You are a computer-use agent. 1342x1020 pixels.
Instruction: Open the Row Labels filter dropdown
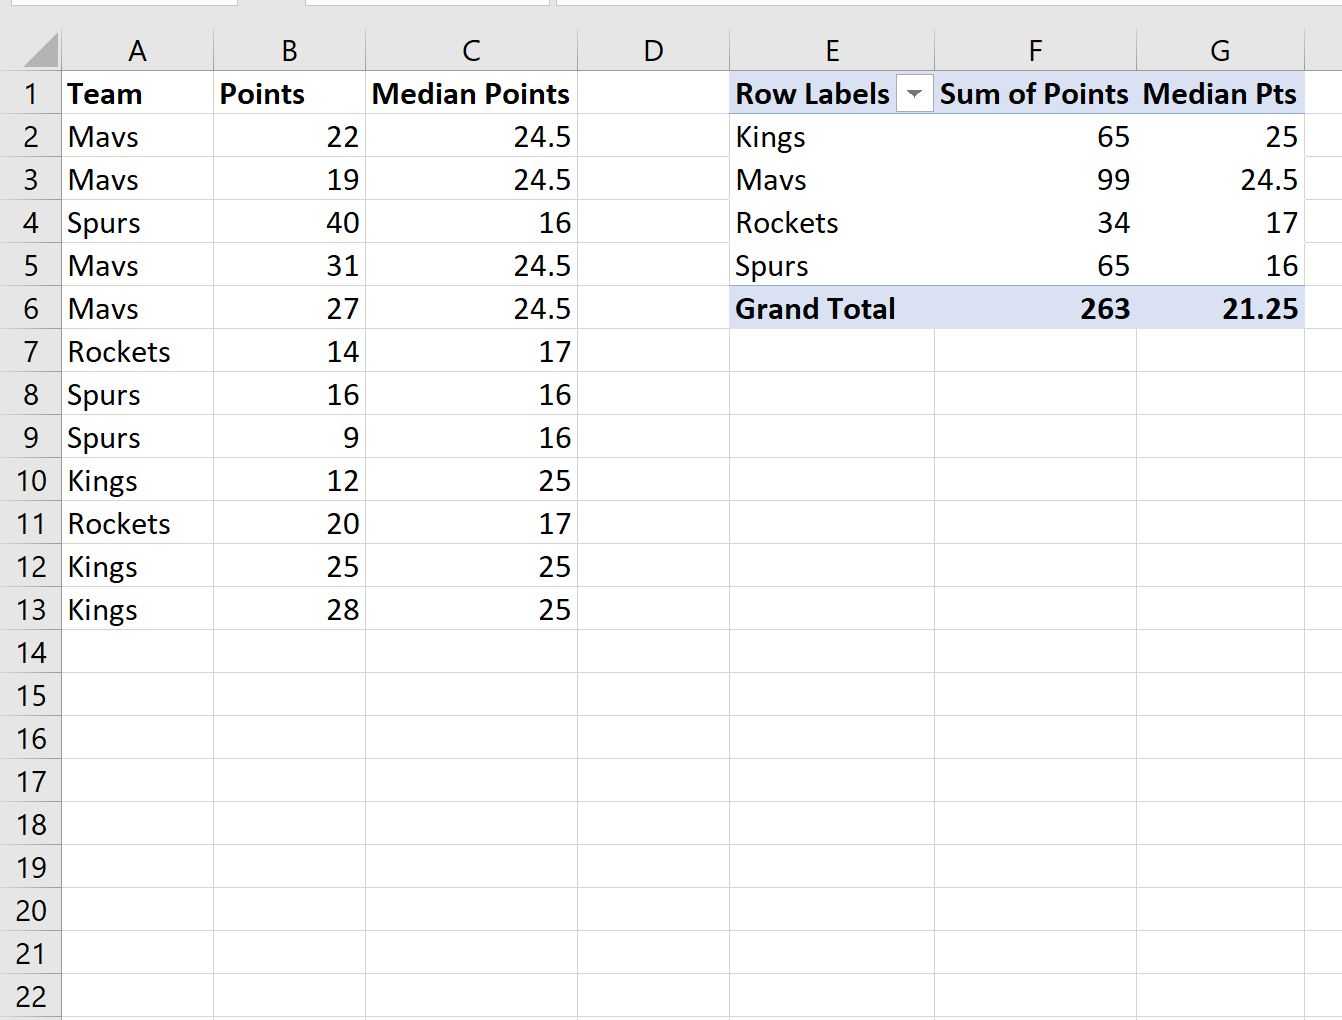tap(914, 94)
